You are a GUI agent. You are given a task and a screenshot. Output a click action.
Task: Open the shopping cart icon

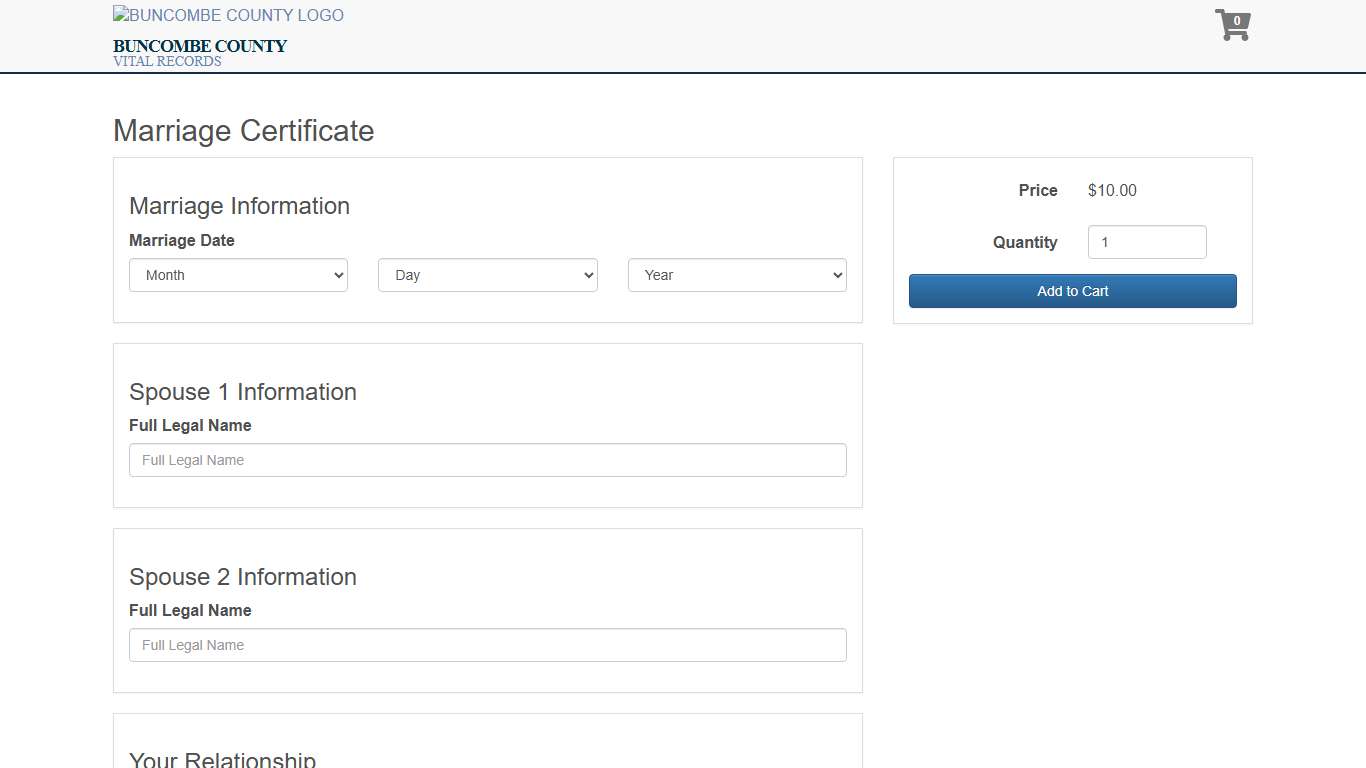tap(1229, 28)
